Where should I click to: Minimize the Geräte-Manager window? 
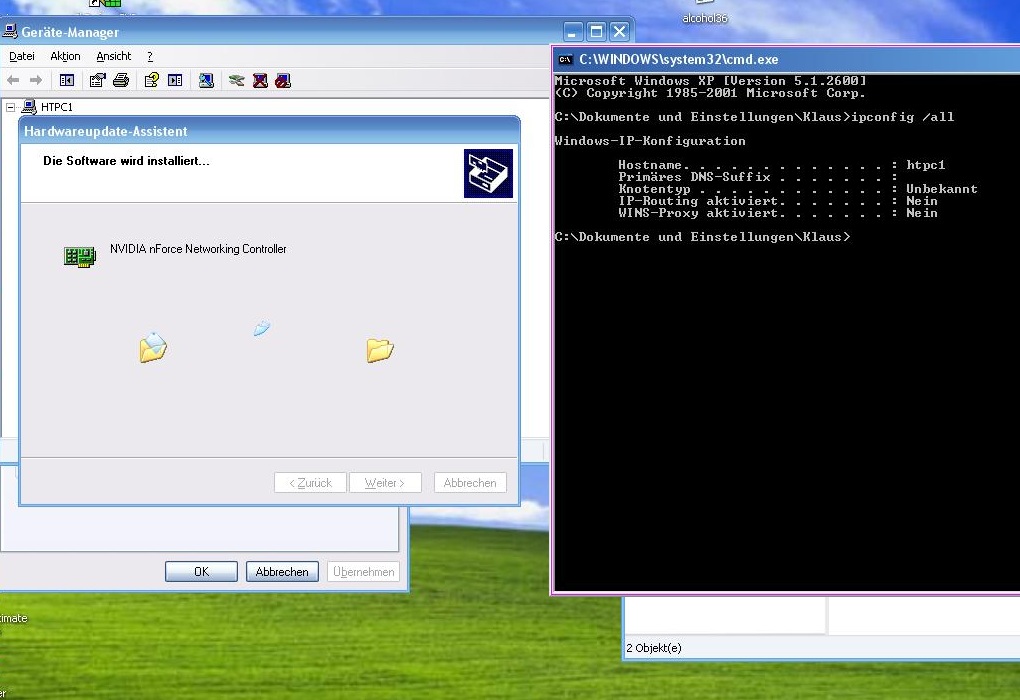572,31
